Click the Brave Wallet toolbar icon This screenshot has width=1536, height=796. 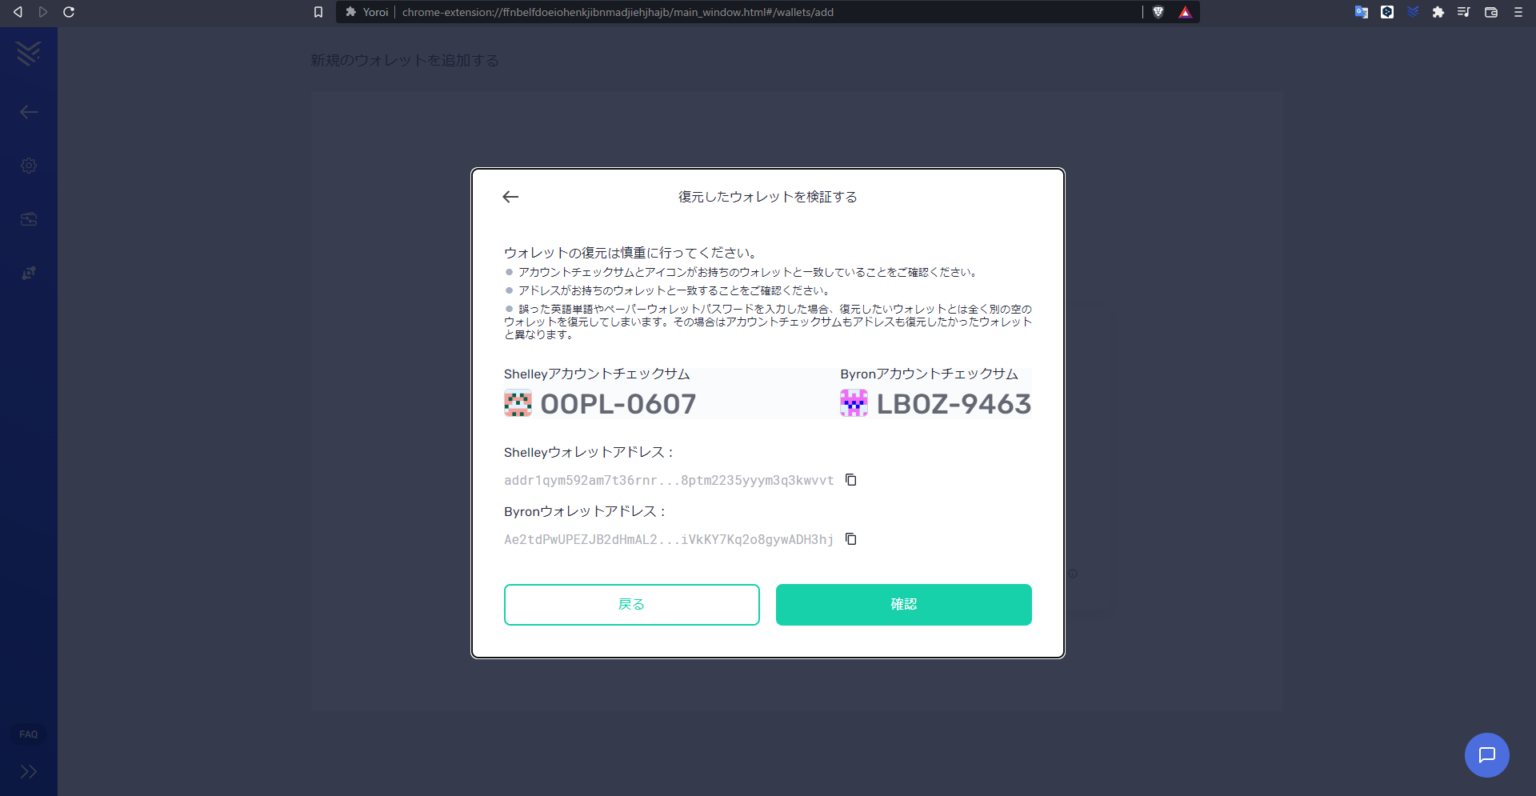point(1491,11)
